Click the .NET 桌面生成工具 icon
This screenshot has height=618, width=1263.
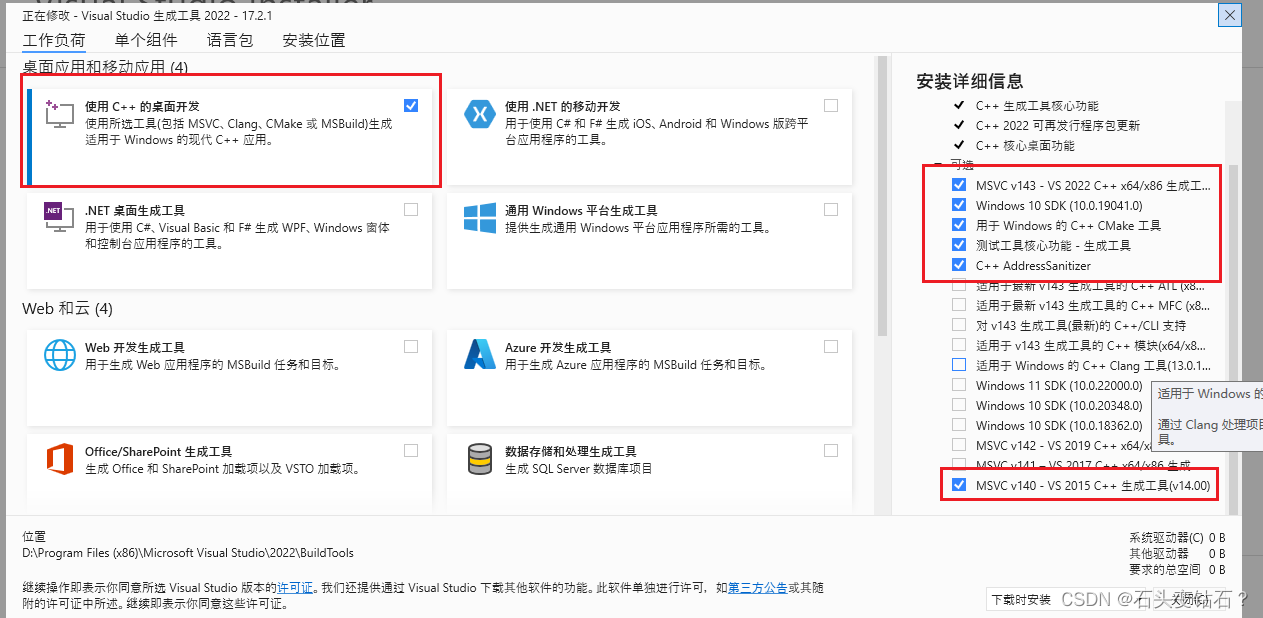tap(60, 217)
